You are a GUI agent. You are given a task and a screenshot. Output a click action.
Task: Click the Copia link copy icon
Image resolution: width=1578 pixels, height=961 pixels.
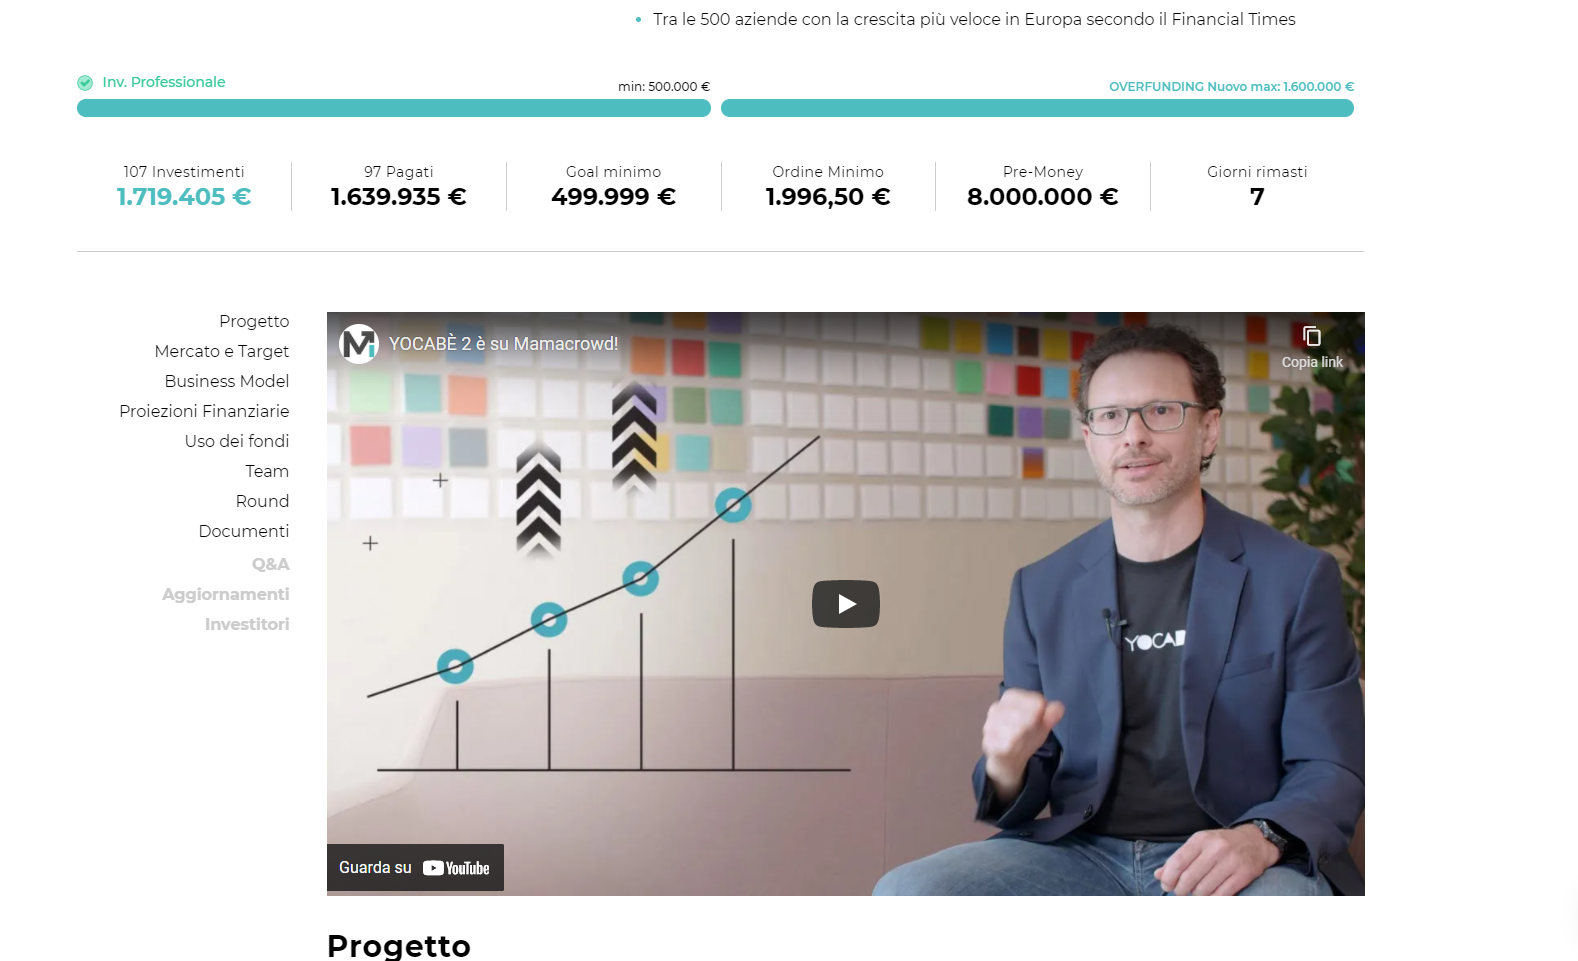coord(1312,337)
